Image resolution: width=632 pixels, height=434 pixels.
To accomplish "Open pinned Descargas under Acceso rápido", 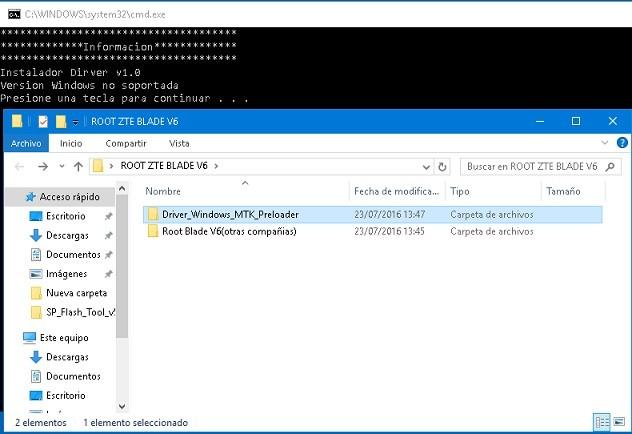I will [x=67, y=235].
